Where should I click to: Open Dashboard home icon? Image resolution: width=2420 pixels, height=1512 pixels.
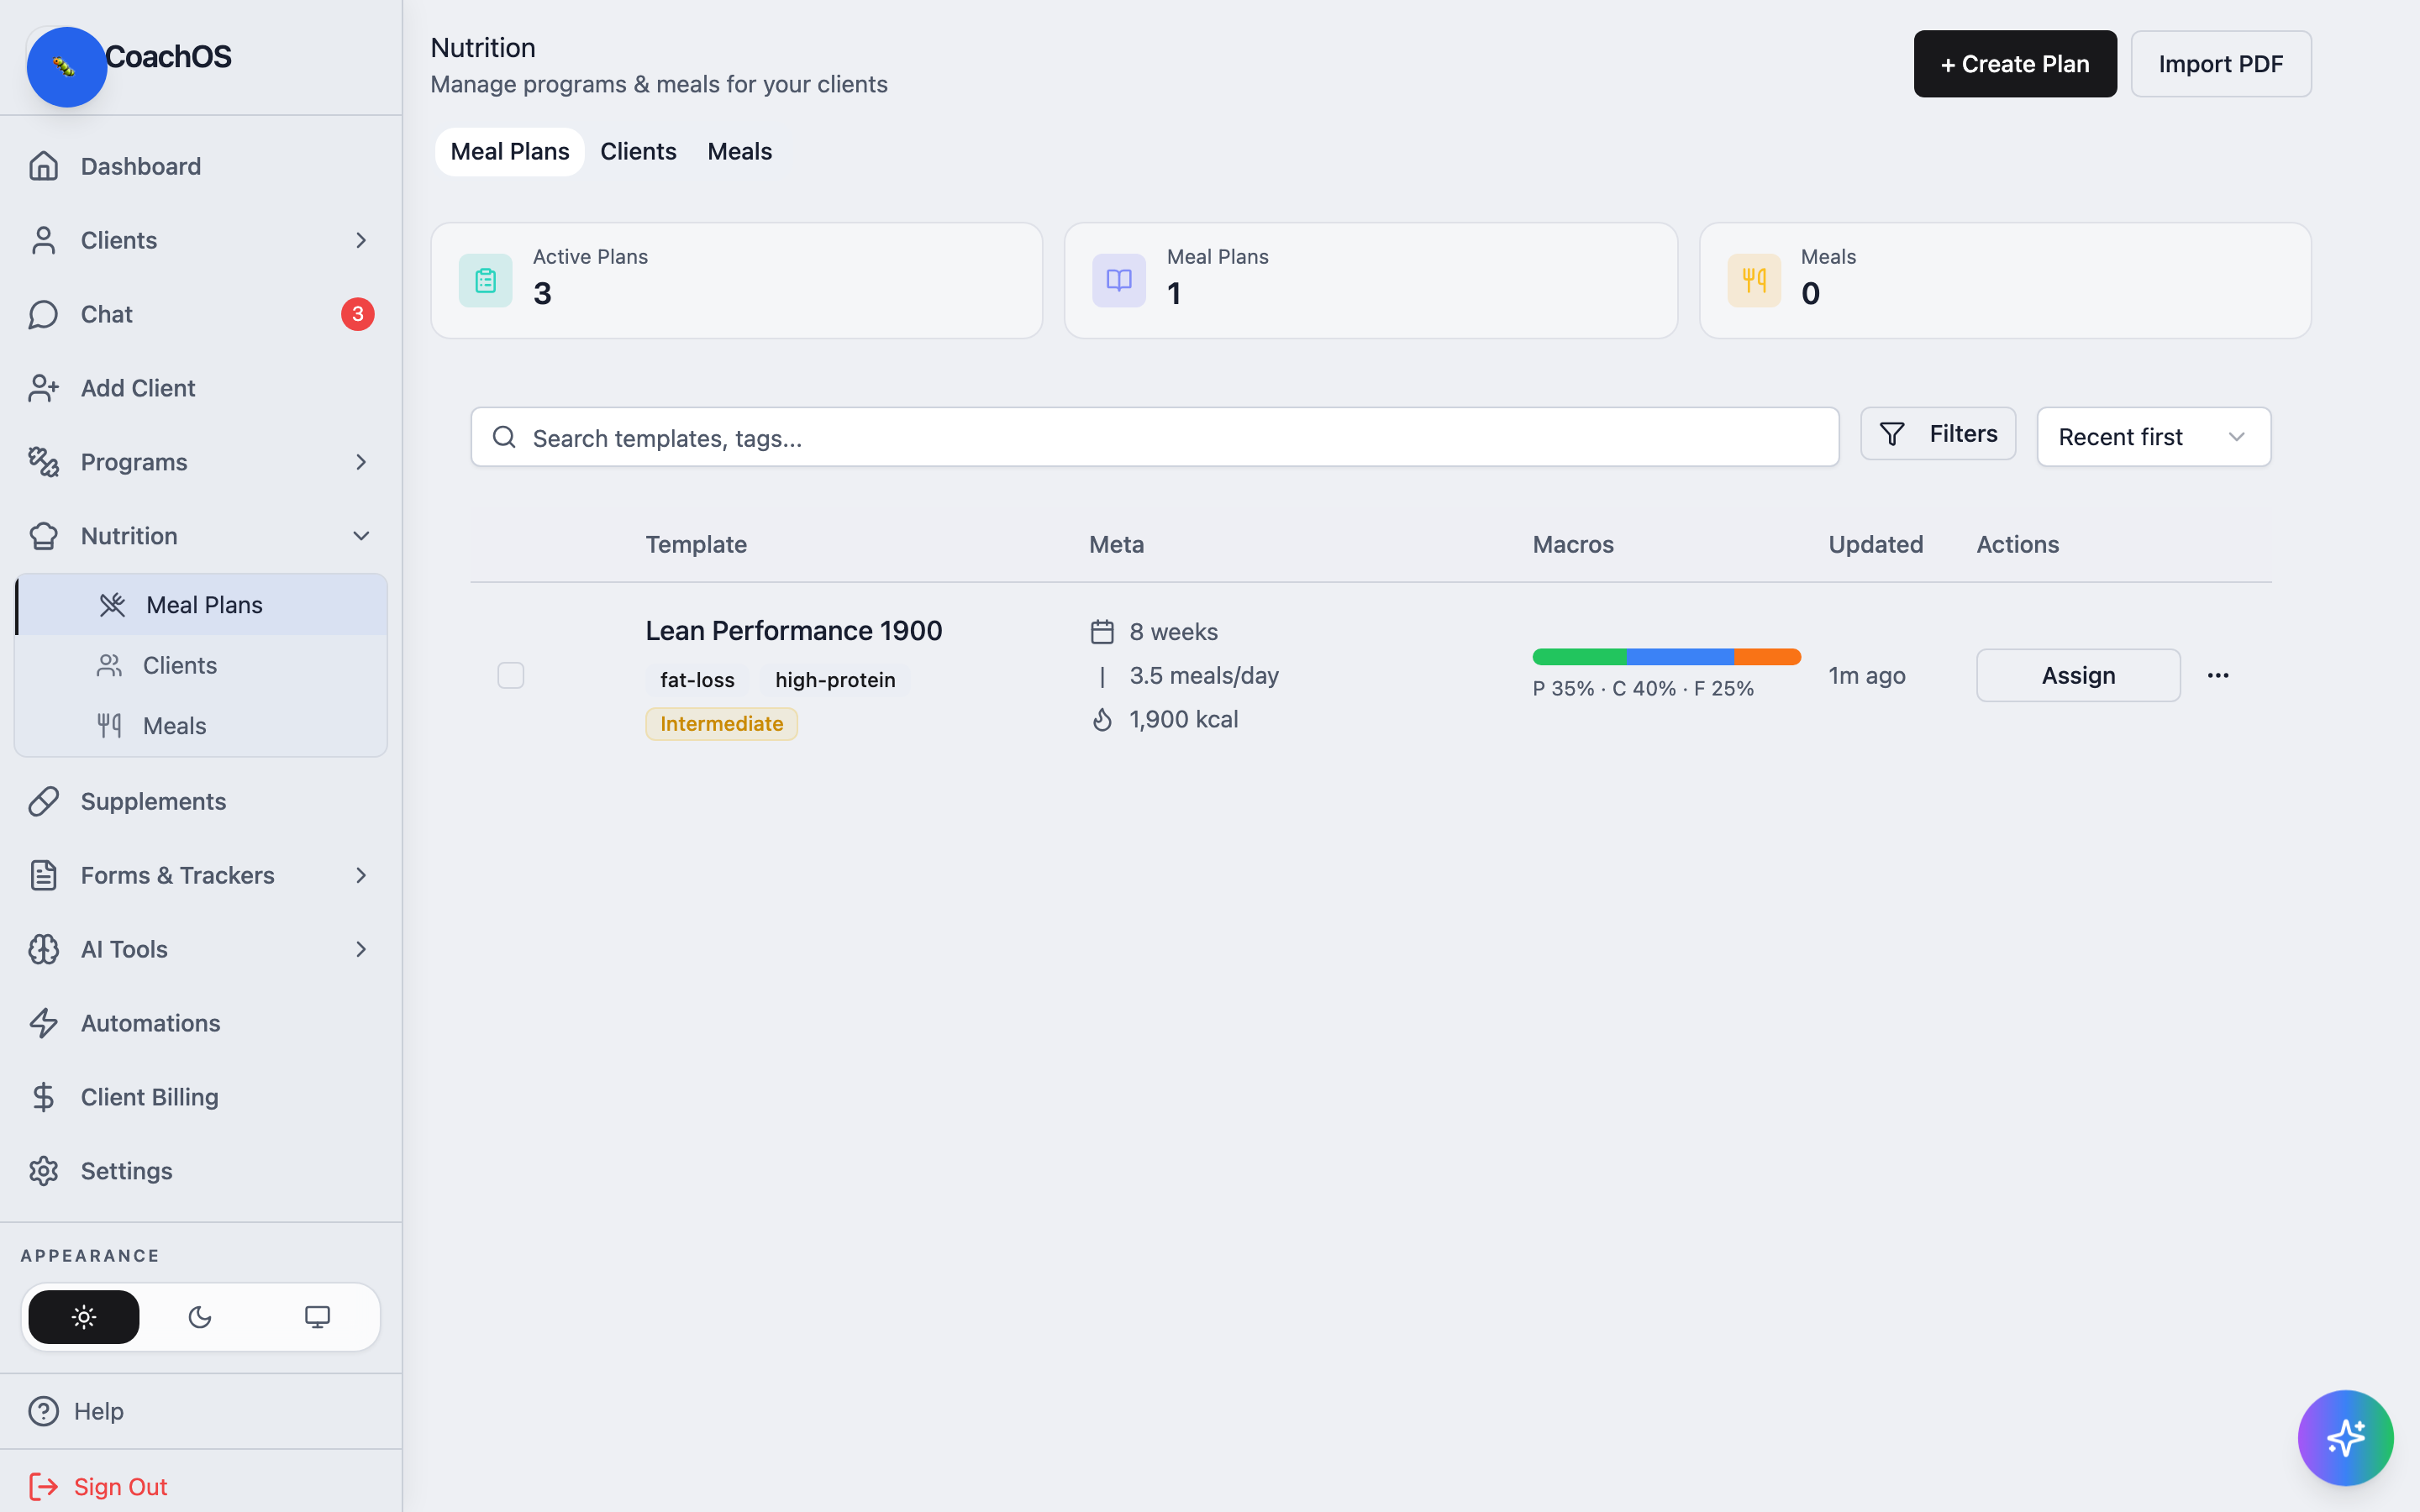(43, 166)
